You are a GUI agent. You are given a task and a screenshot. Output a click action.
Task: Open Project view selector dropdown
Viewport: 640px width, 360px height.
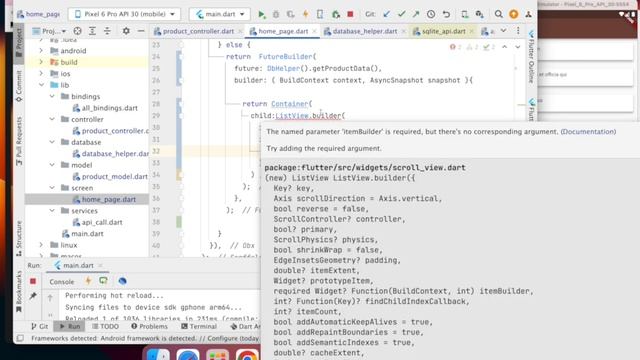coord(49,31)
